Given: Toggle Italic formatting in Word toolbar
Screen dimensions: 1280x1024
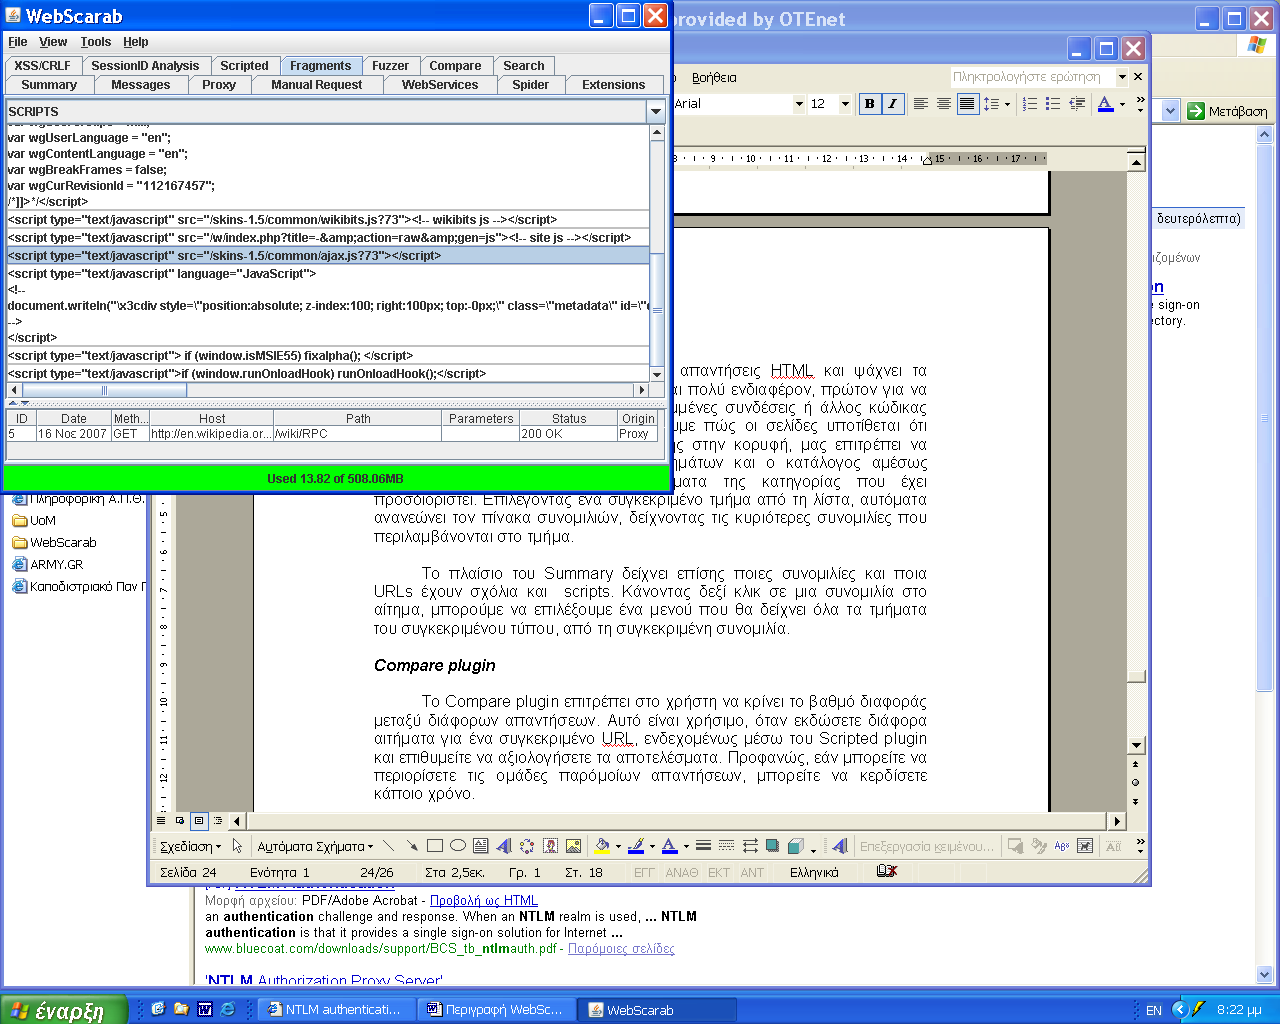Looking at the screenshot, I should pos(892,104).
